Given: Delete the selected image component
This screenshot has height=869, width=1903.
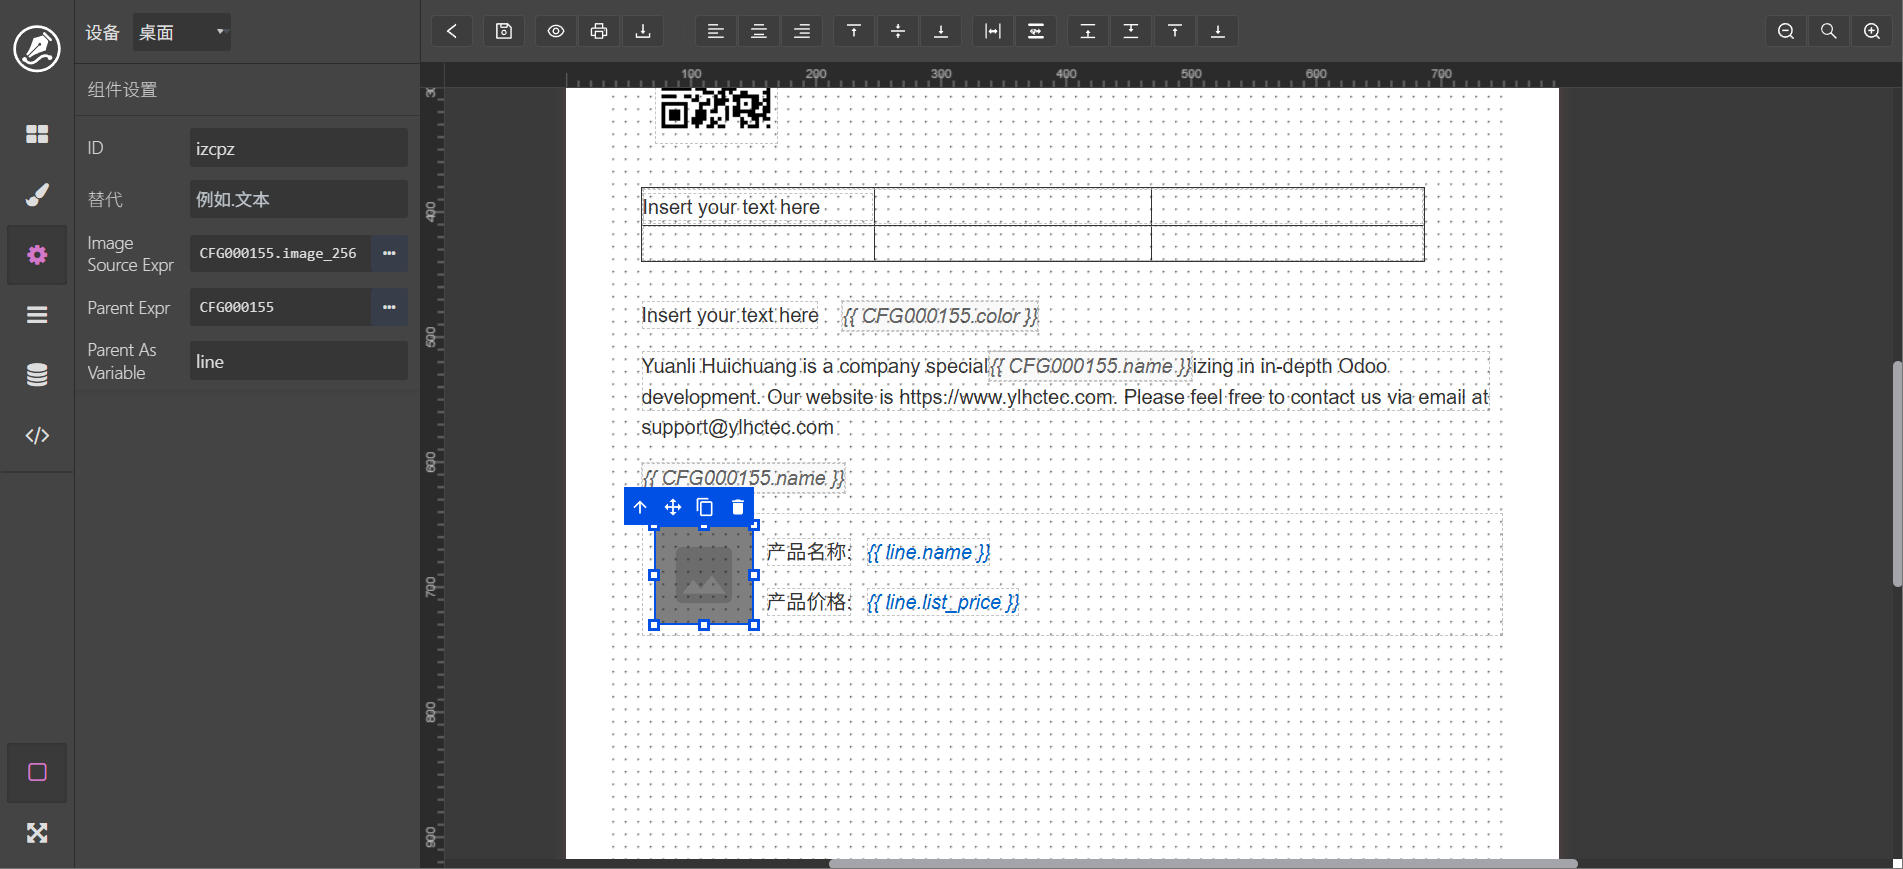Looking at the screenshot, I should (x=738, y=507).
